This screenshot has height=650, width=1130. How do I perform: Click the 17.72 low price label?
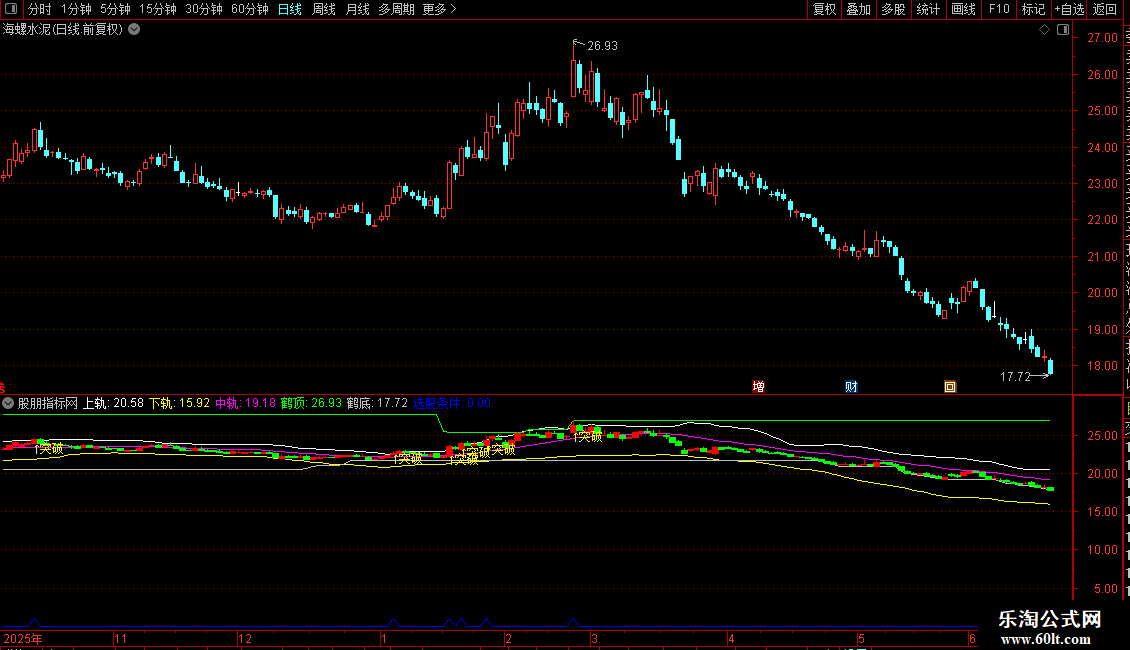(1015, 377)
